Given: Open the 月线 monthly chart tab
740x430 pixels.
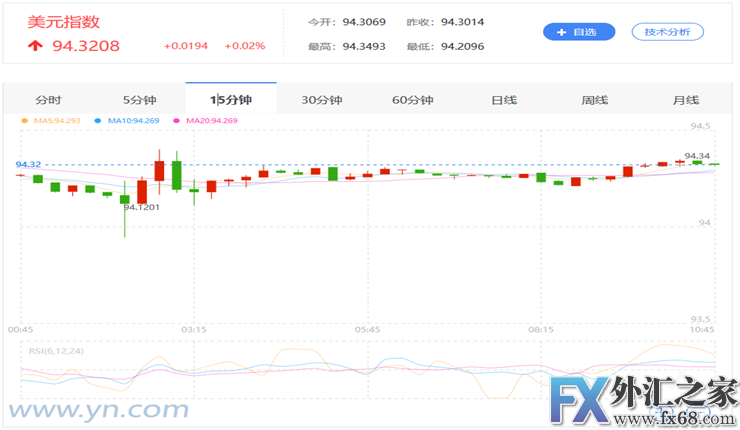Looking at the screenshot, I should coord(686,100).
